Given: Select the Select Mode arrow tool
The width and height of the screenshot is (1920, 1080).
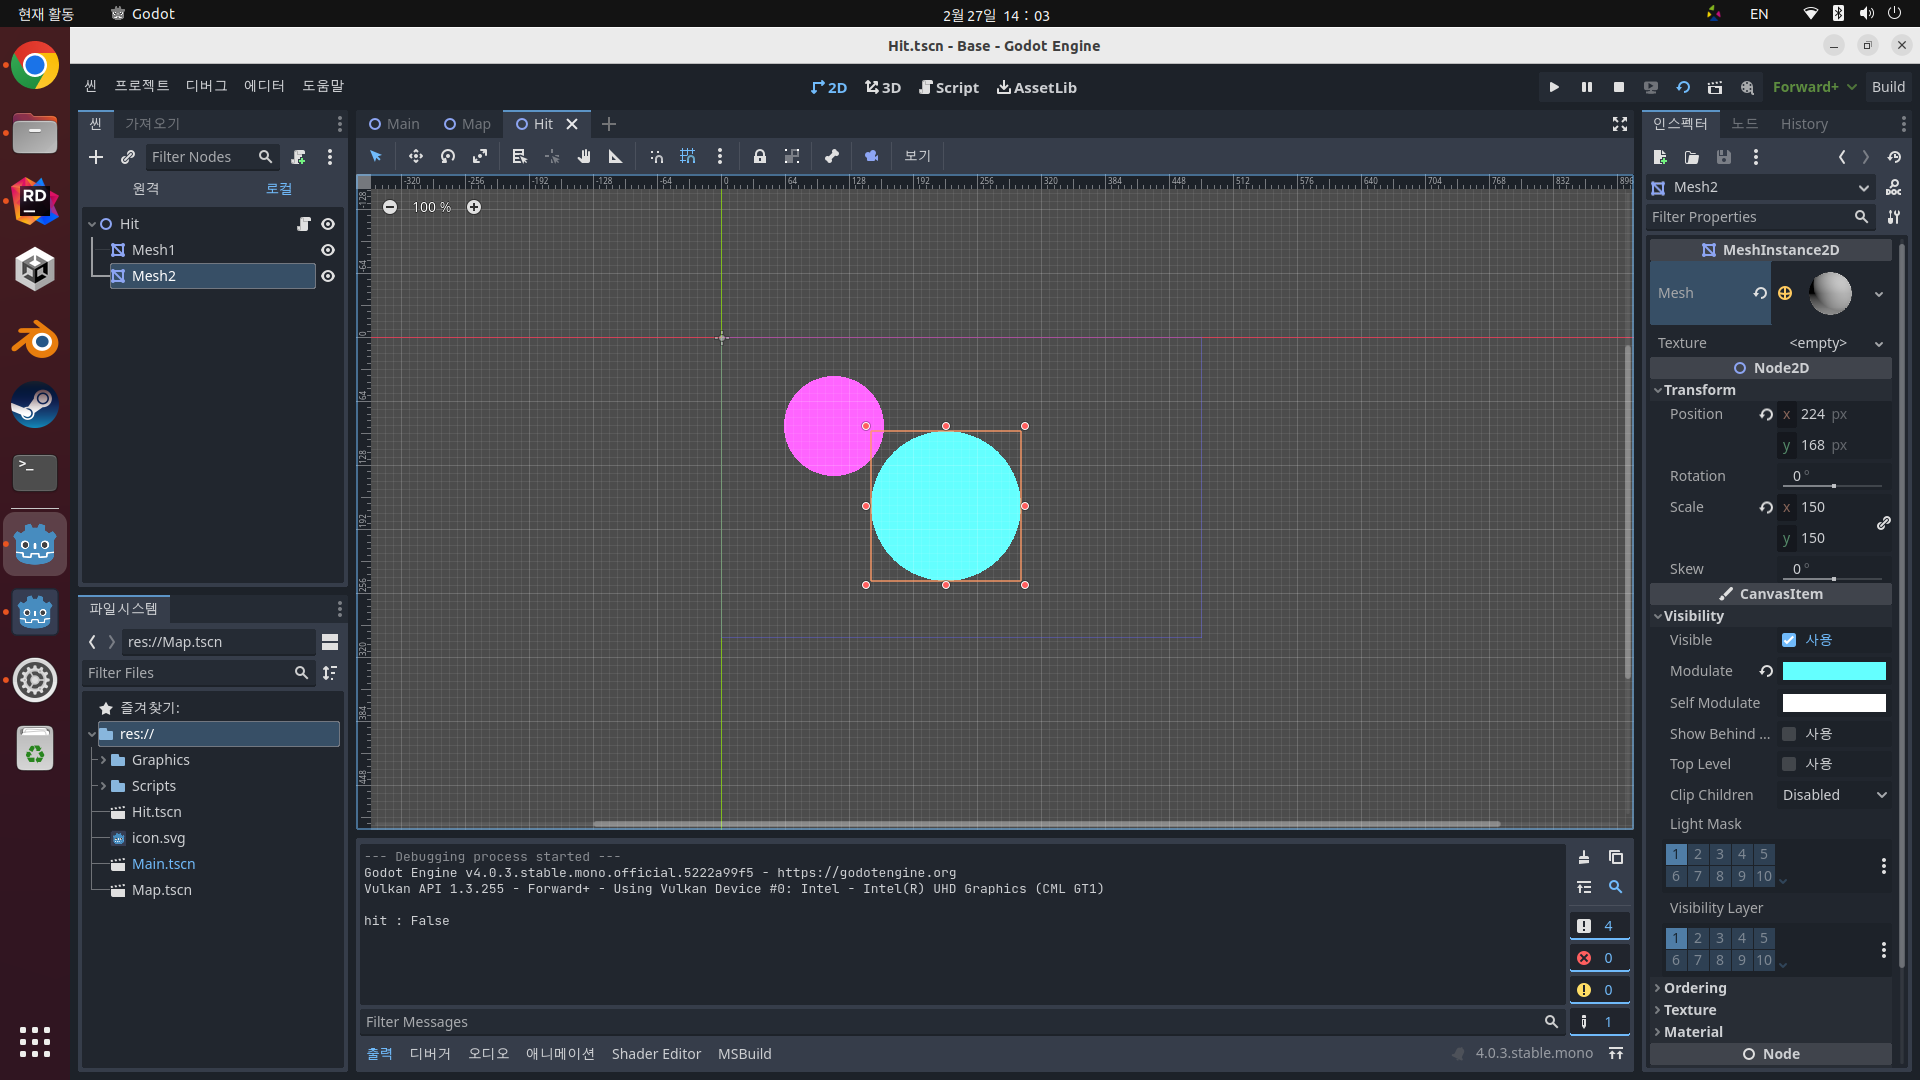Looking at the screenshot, I should tap(376, 156).
